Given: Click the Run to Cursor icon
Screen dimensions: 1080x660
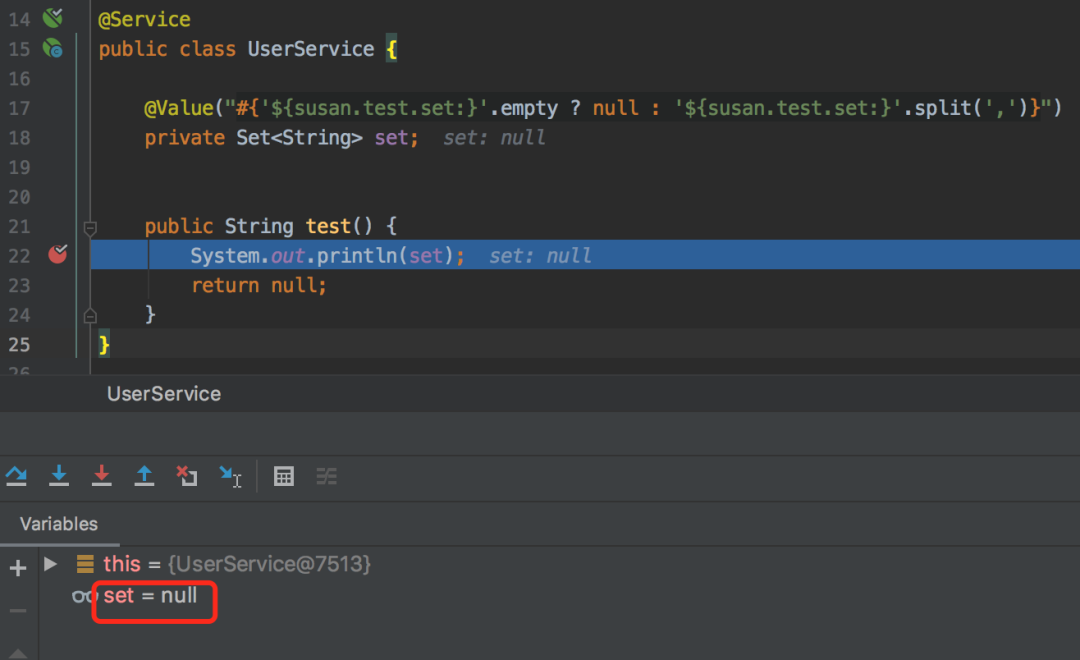Looking at the screenshot, I should tap(230, 476).
